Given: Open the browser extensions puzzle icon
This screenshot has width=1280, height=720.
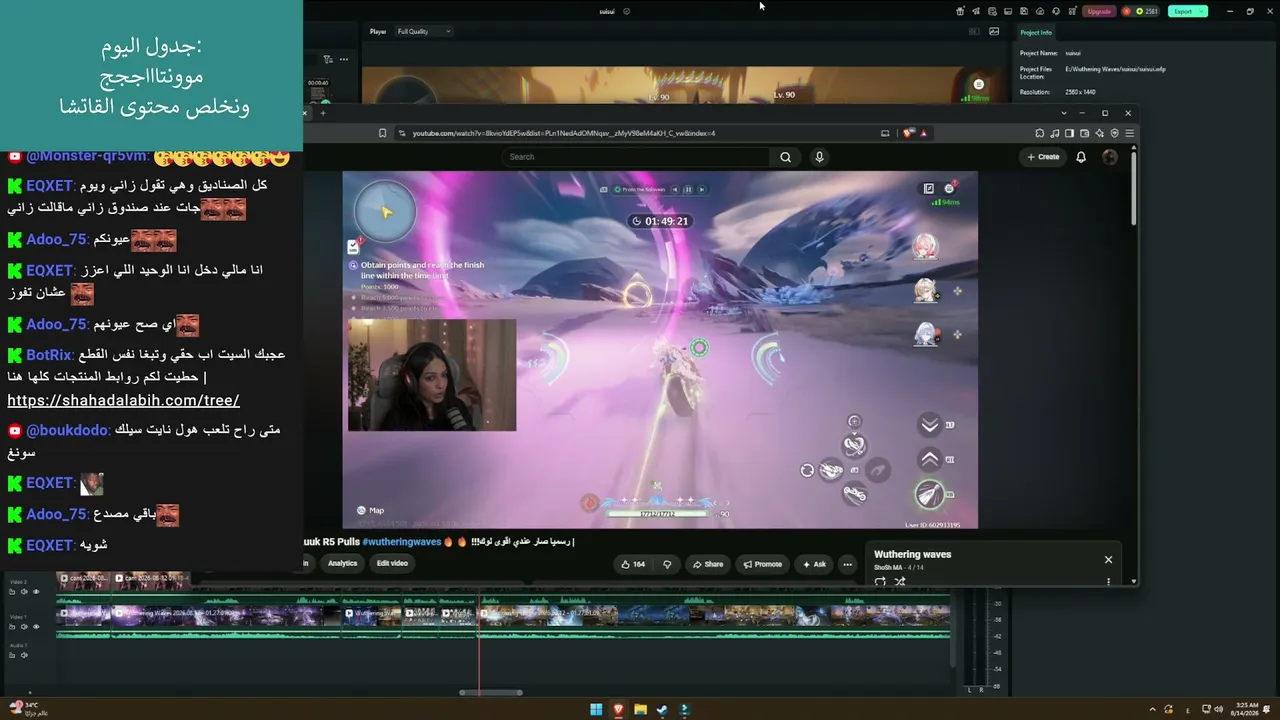Looking at the screenshot, I should tap(1040, 133).
